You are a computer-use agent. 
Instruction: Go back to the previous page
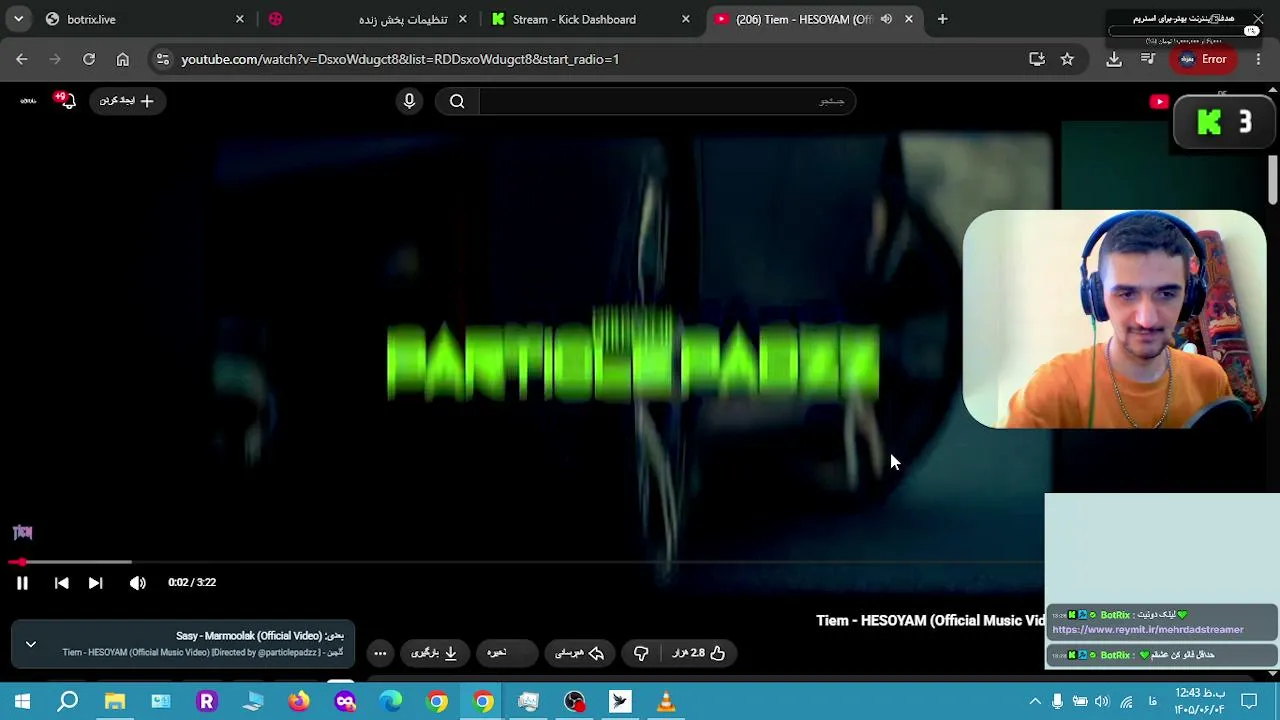coord(22,59)
